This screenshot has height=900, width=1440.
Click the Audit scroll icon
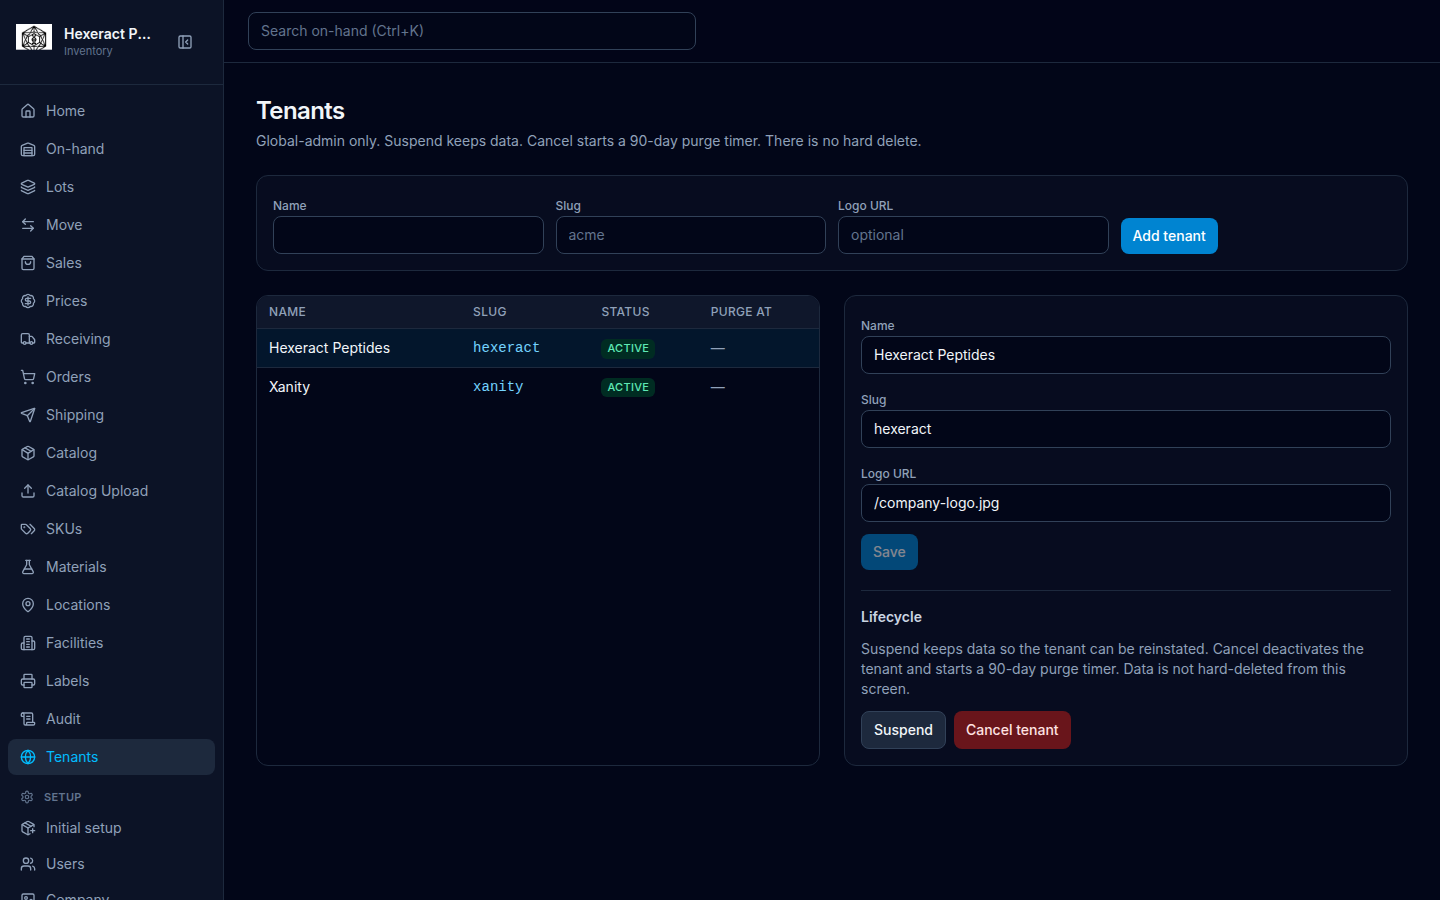(28, 719)
